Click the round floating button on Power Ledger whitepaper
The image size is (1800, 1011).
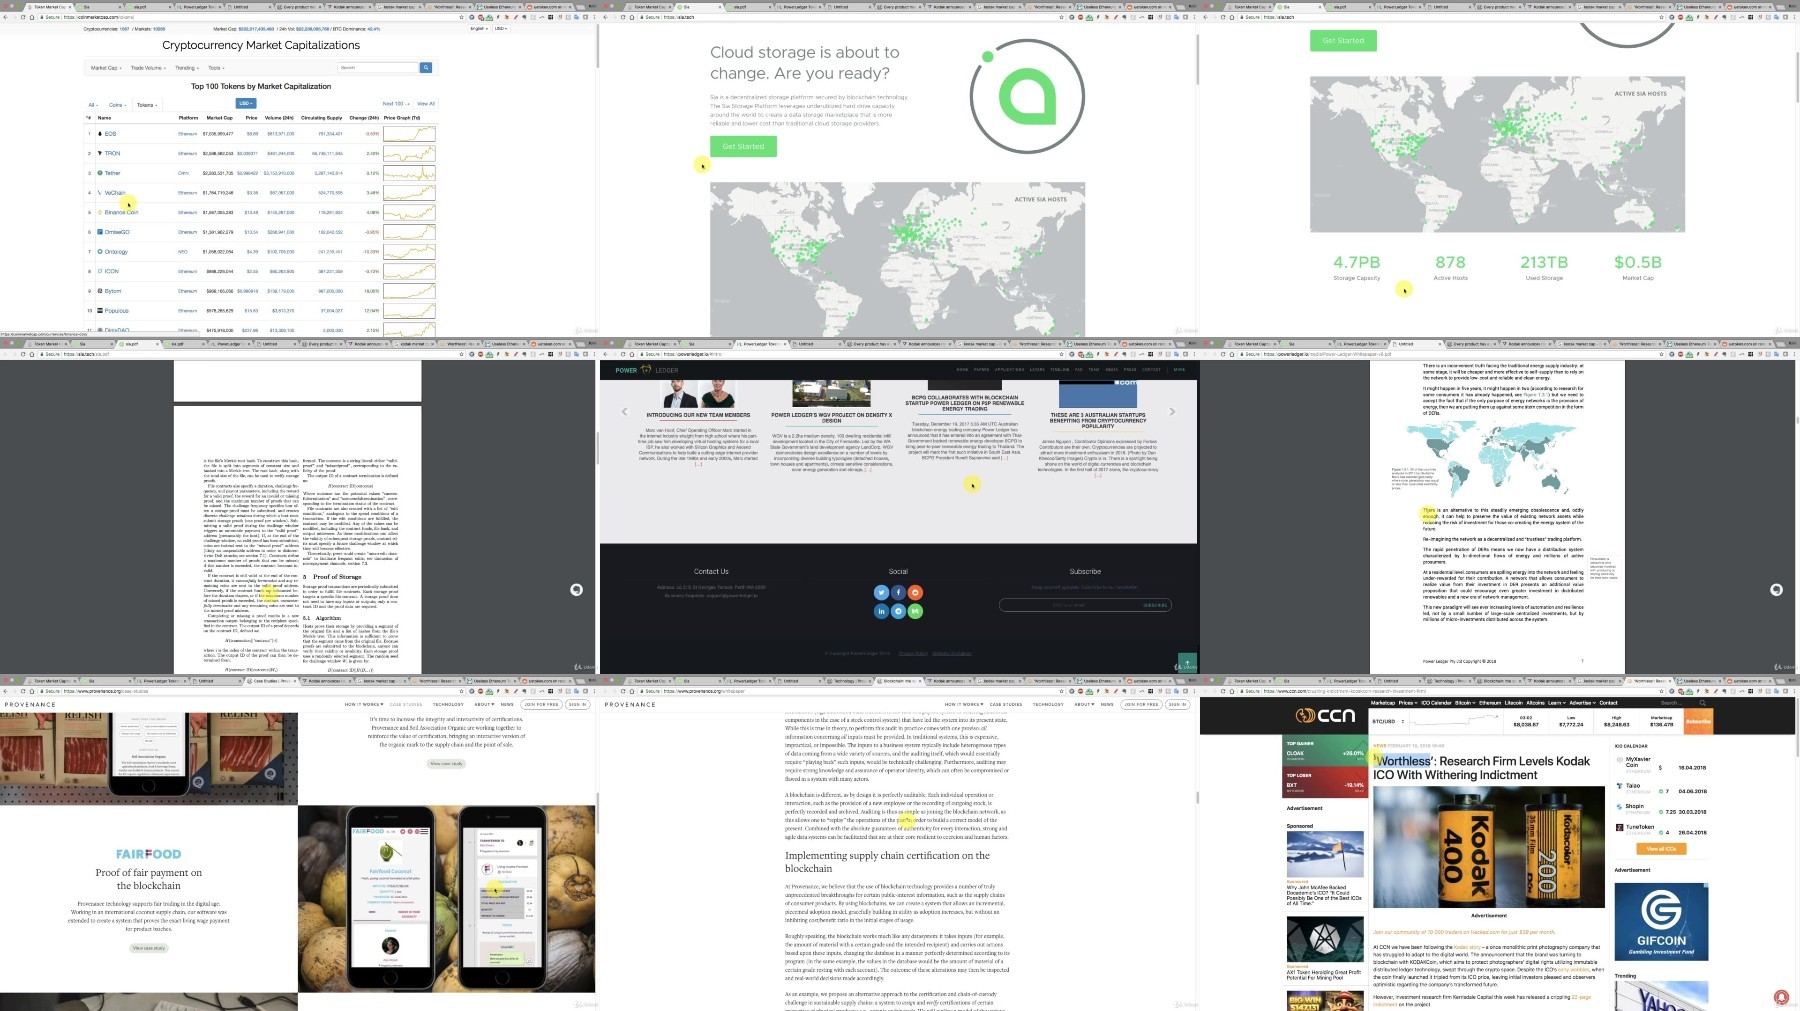[1776, 590]
